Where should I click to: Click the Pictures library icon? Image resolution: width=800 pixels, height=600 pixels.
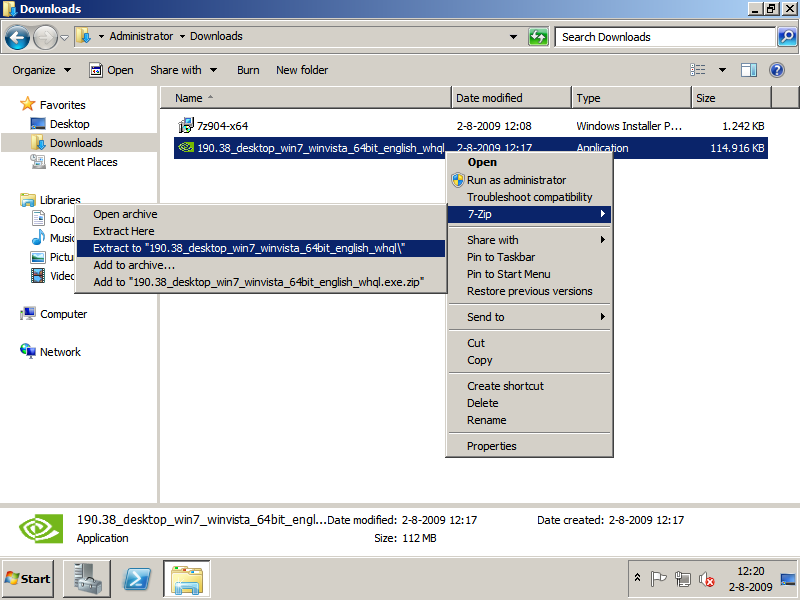38,257
